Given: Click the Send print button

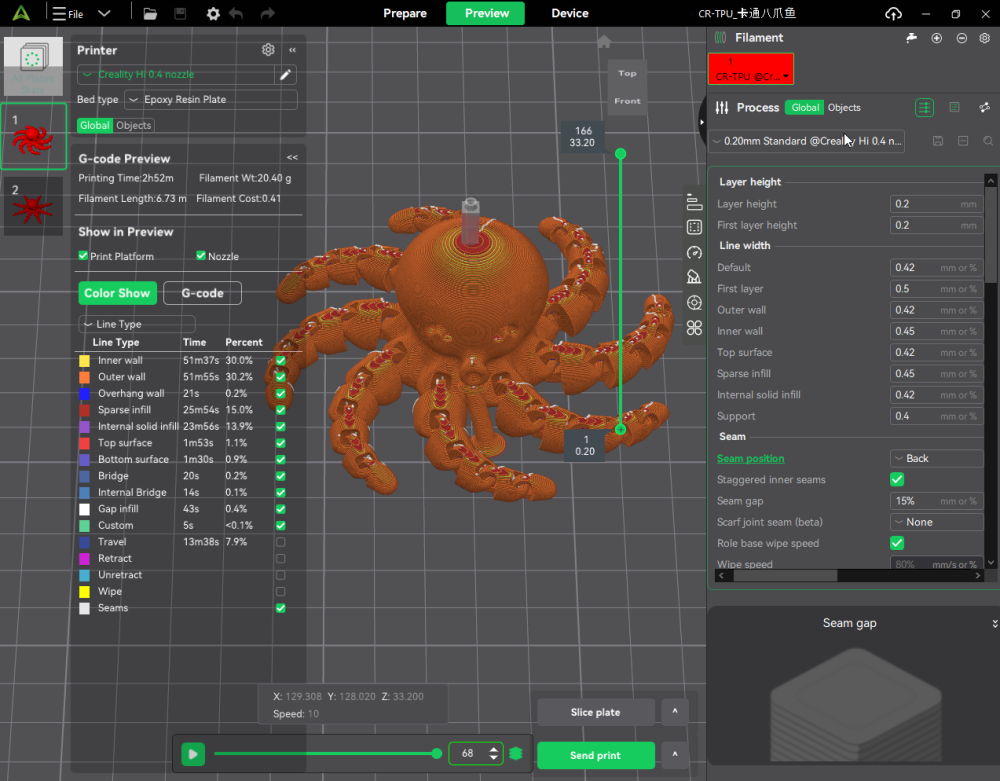Looking at the screenshot, I should point(595,756).
